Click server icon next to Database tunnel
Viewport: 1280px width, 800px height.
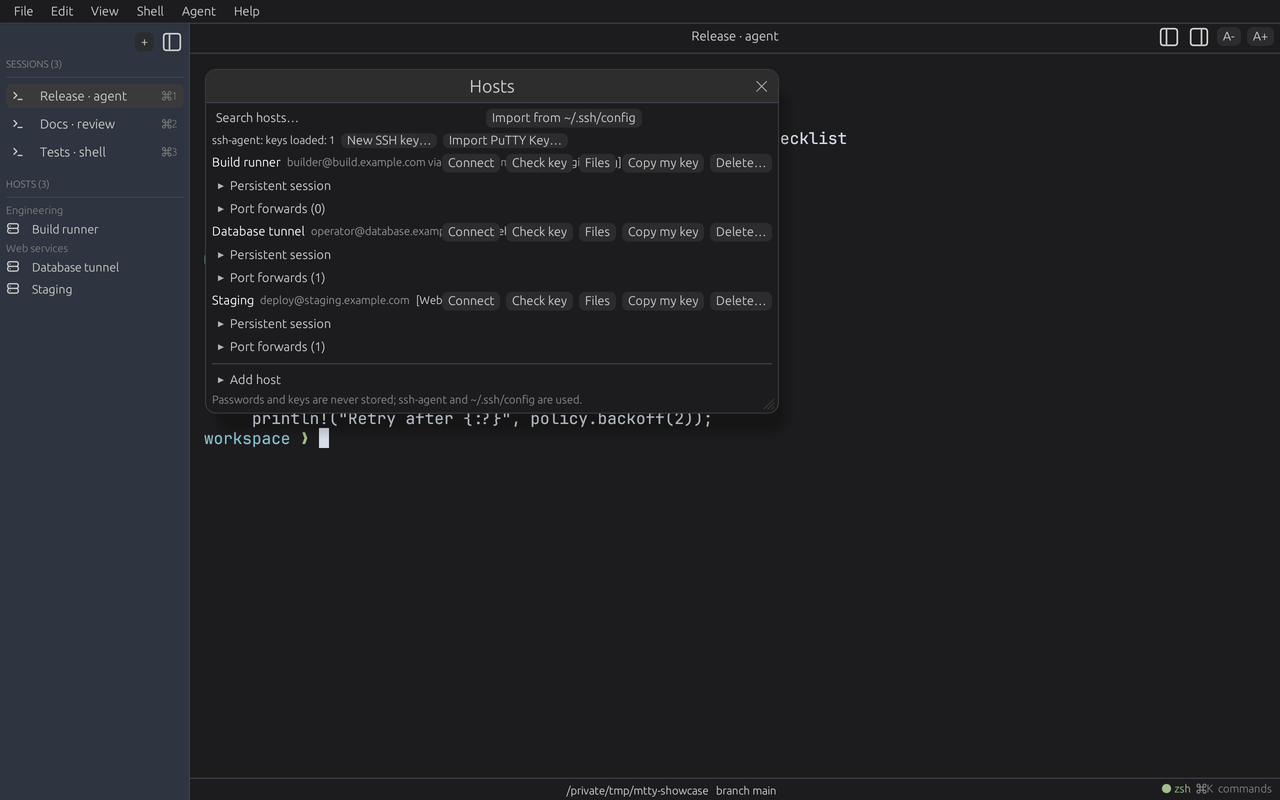click(13, 267)
